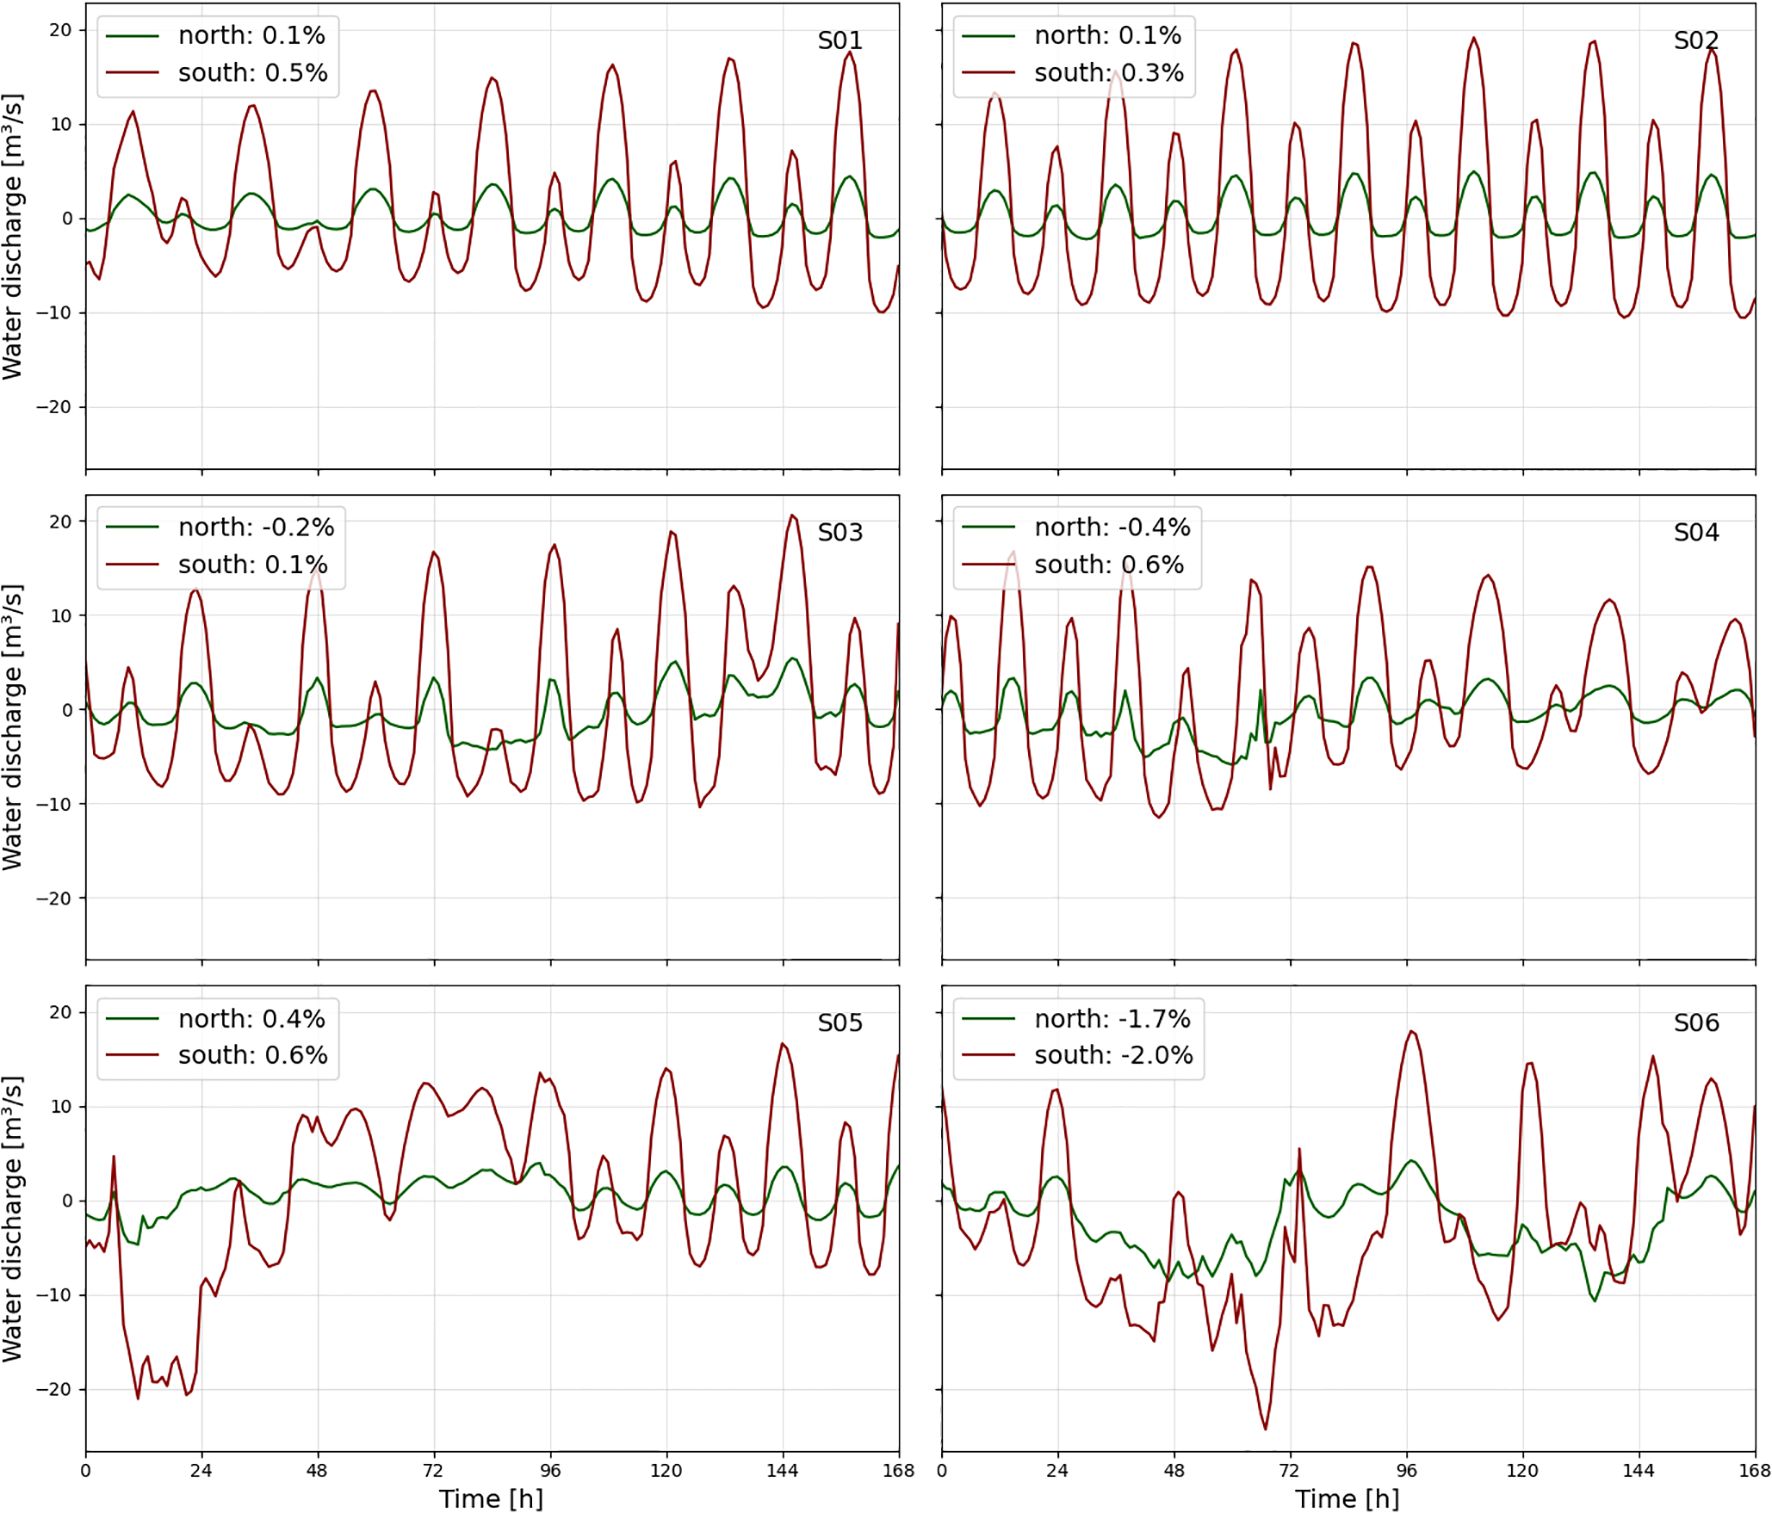This screenshot has height=1513, width=1772.
Task: Click the S01 panel label
Action: tap(840, 41)
